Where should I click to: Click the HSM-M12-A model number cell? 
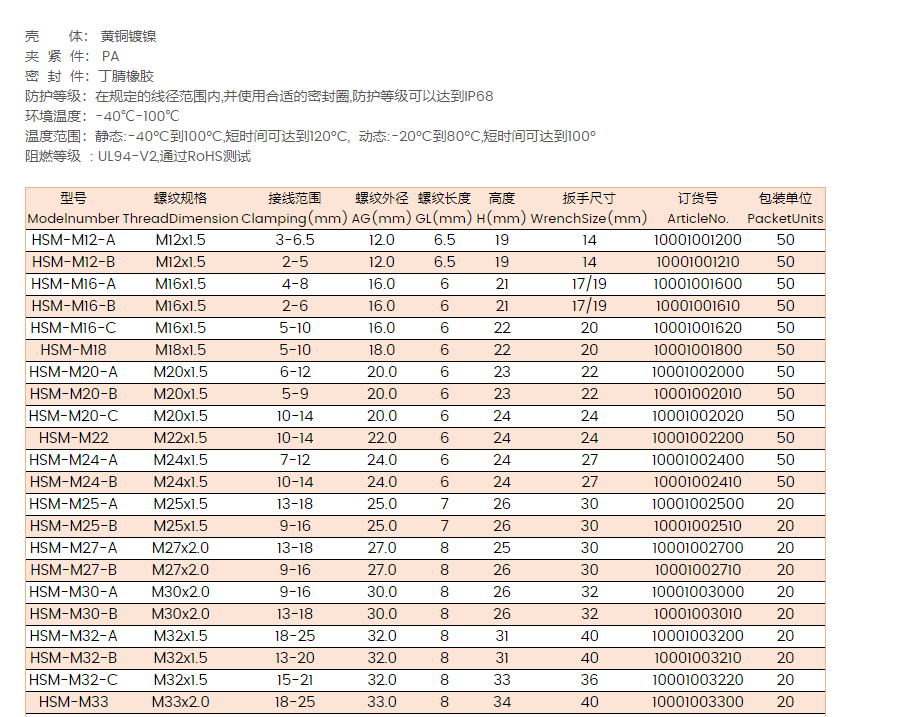click(73, 240)
